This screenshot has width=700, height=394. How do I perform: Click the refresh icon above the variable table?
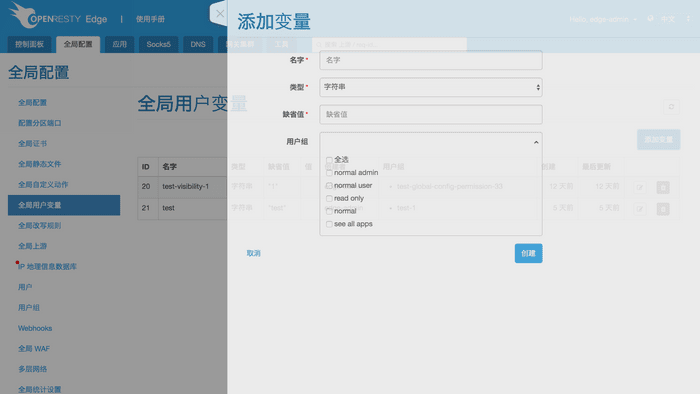point(671,107)
